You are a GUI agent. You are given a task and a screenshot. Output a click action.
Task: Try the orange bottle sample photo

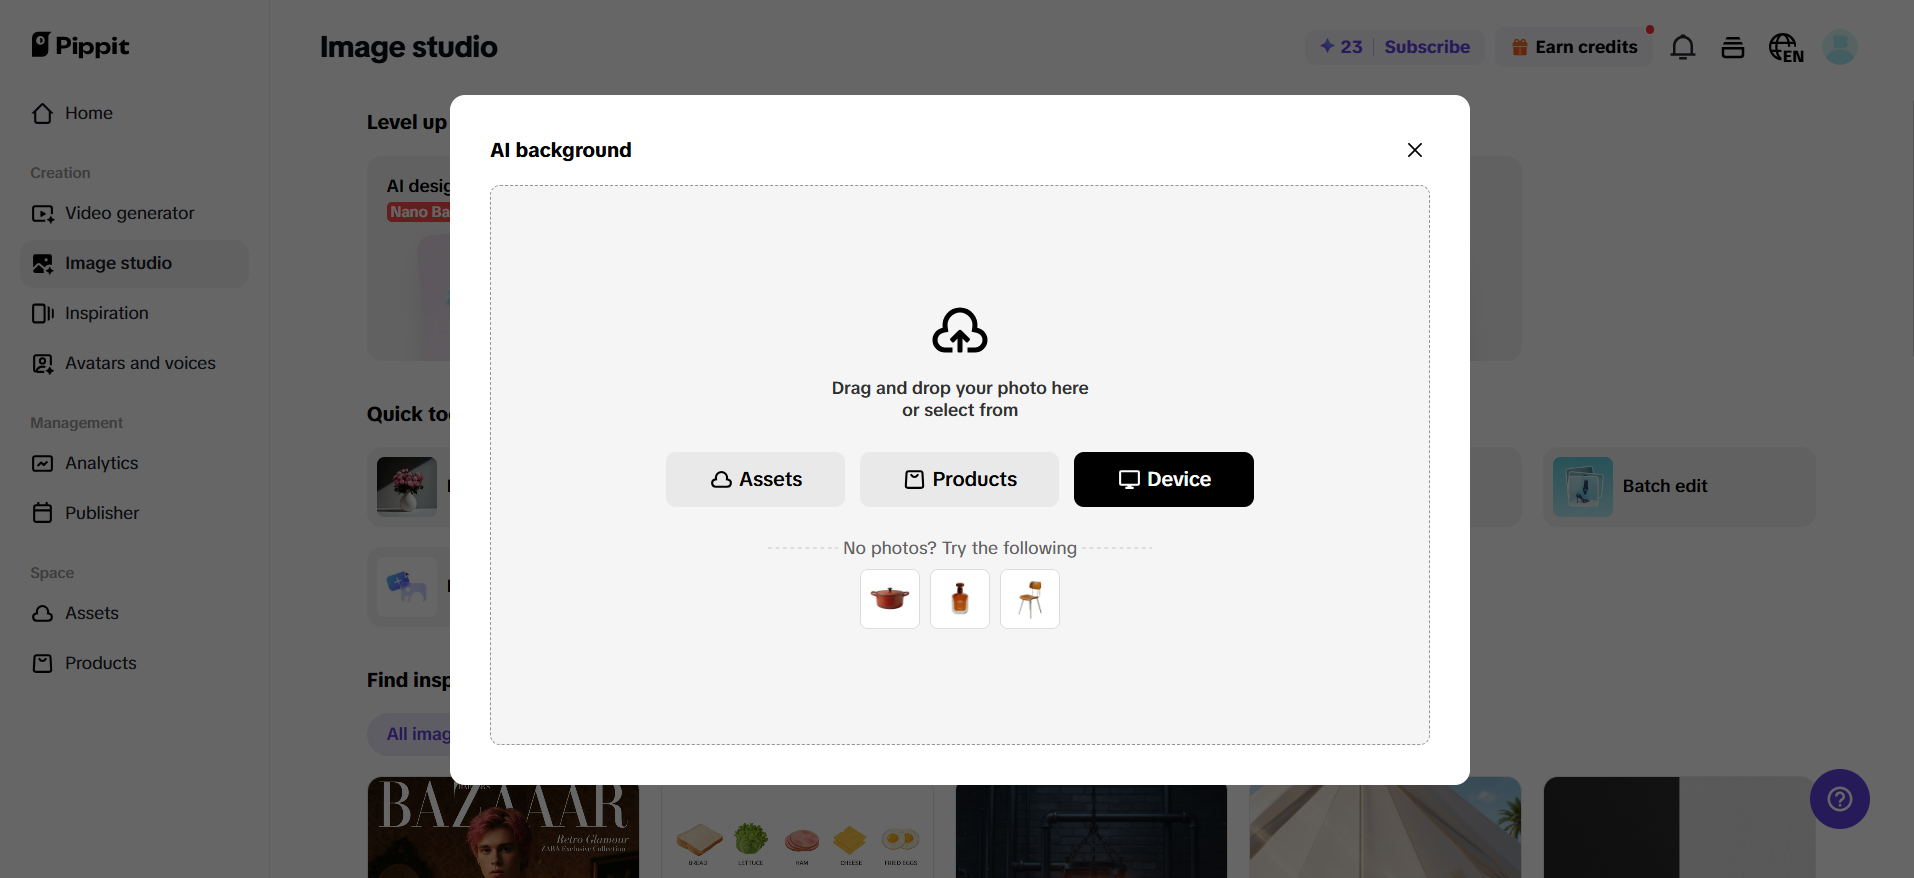point(960,599)
